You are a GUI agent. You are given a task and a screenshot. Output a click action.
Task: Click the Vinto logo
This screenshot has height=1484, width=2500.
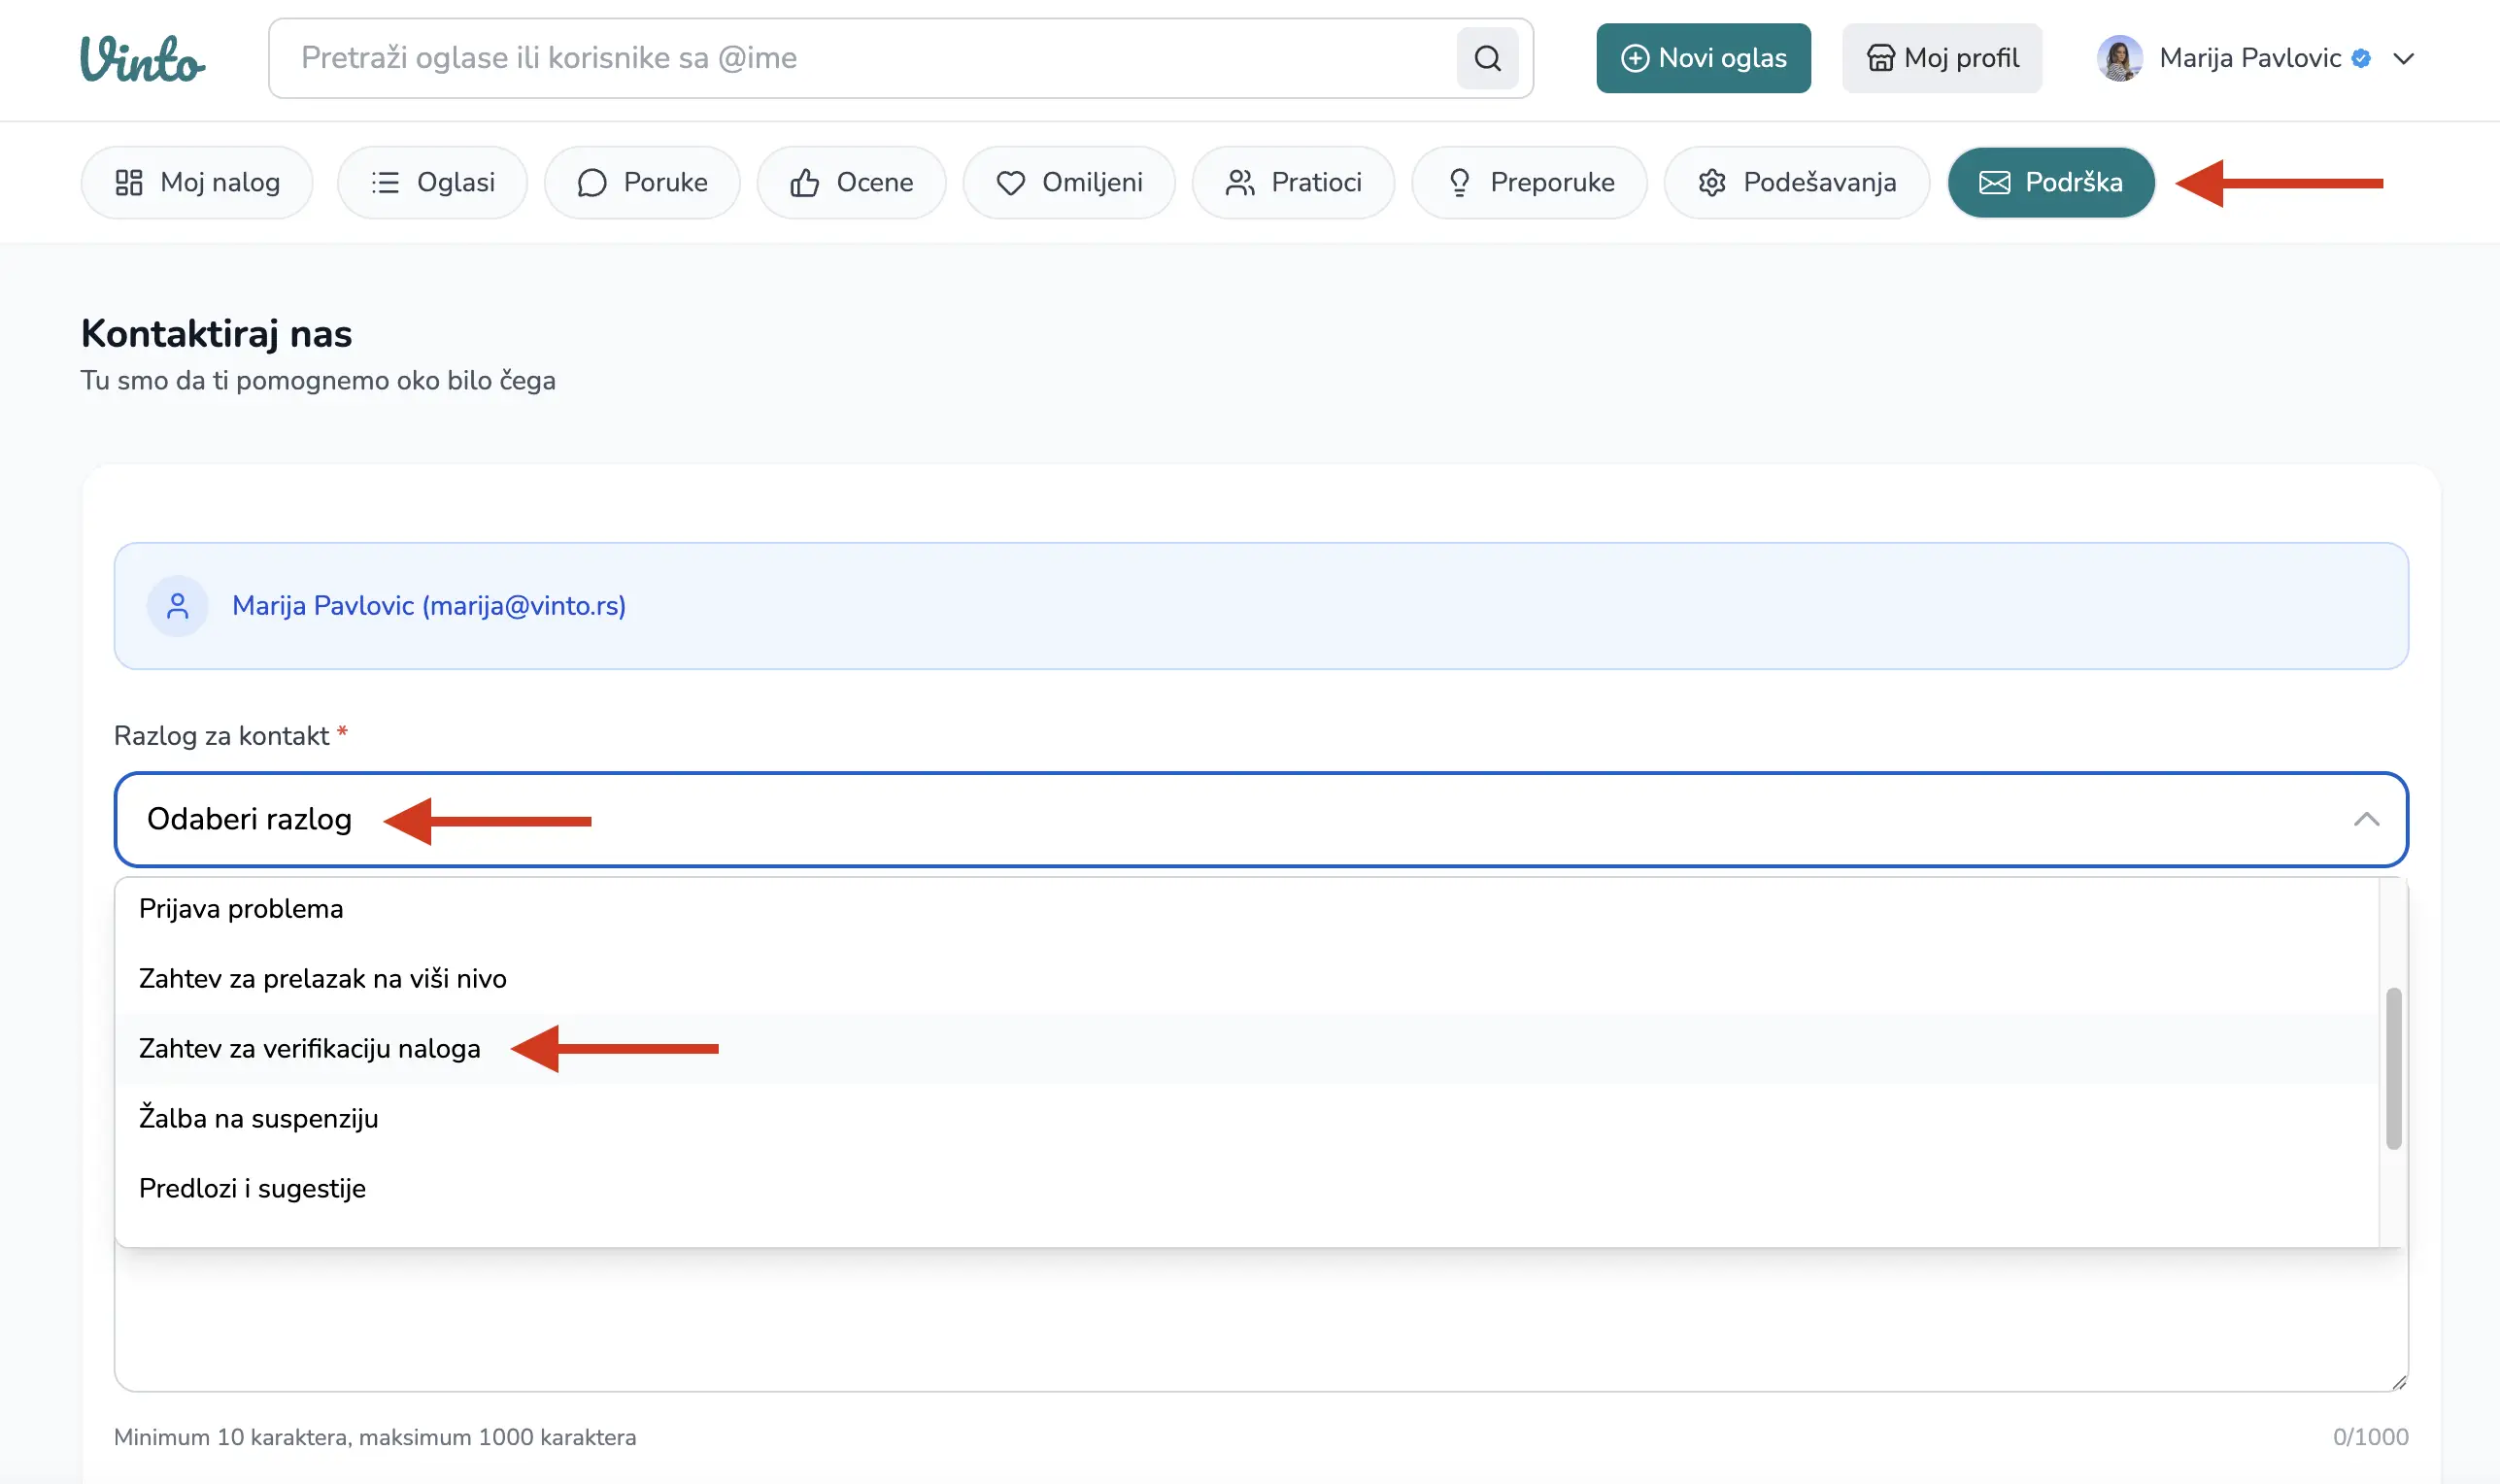click(142, 58)
